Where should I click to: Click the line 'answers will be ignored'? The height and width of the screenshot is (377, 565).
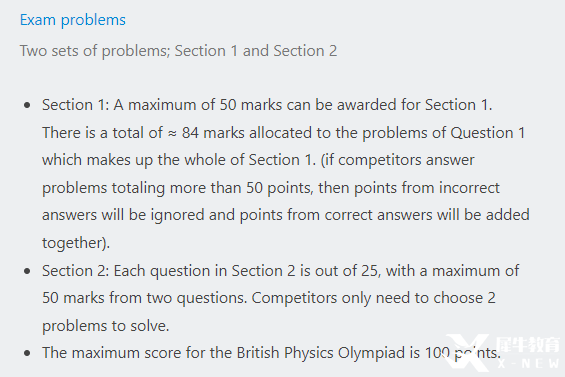point(286,215)
